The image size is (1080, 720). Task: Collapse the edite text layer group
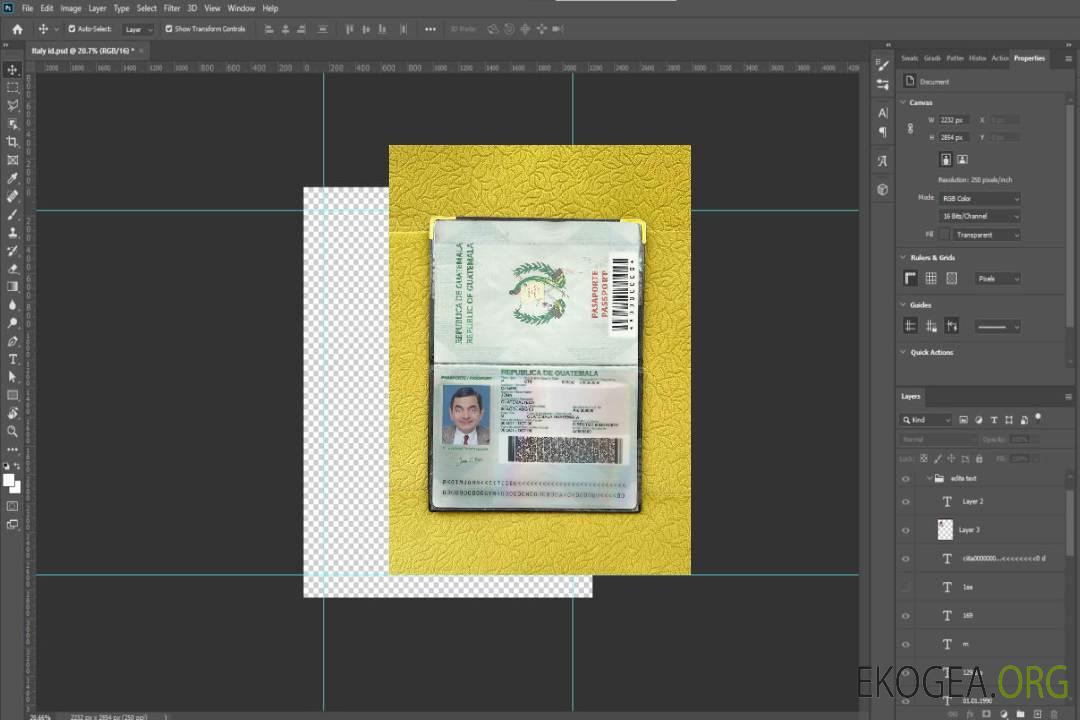(x=927, y=479)
